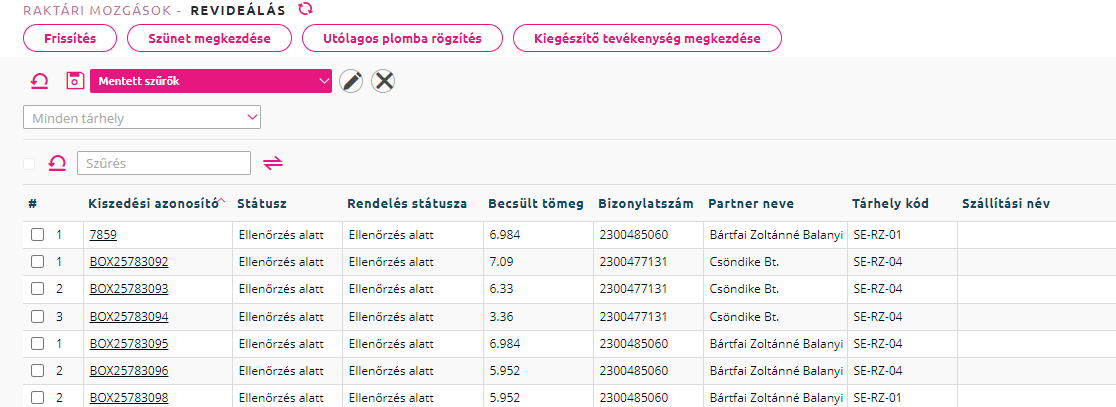Click the reset filter icon beside save icon

39,81
